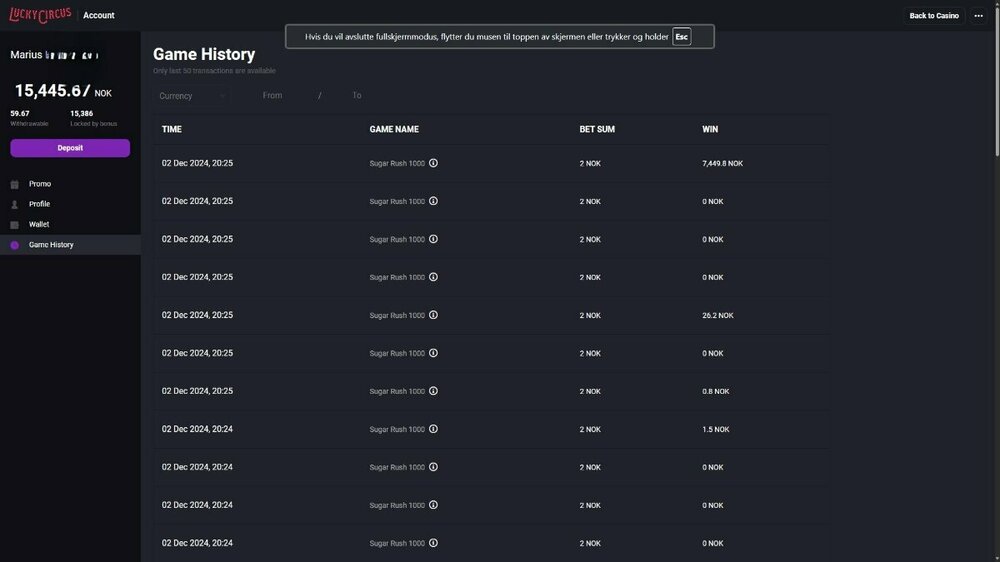Open info icon for the 26.2 NOK win

click(x=433, y=315)
